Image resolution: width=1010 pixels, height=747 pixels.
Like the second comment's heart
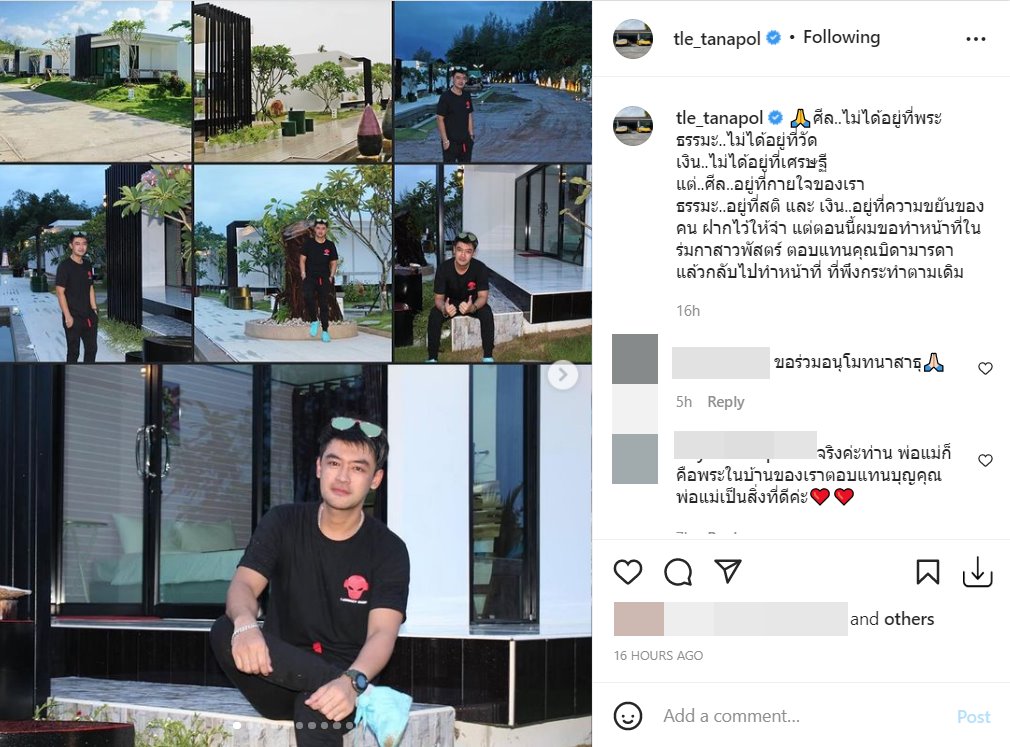(x=985, y=460)
